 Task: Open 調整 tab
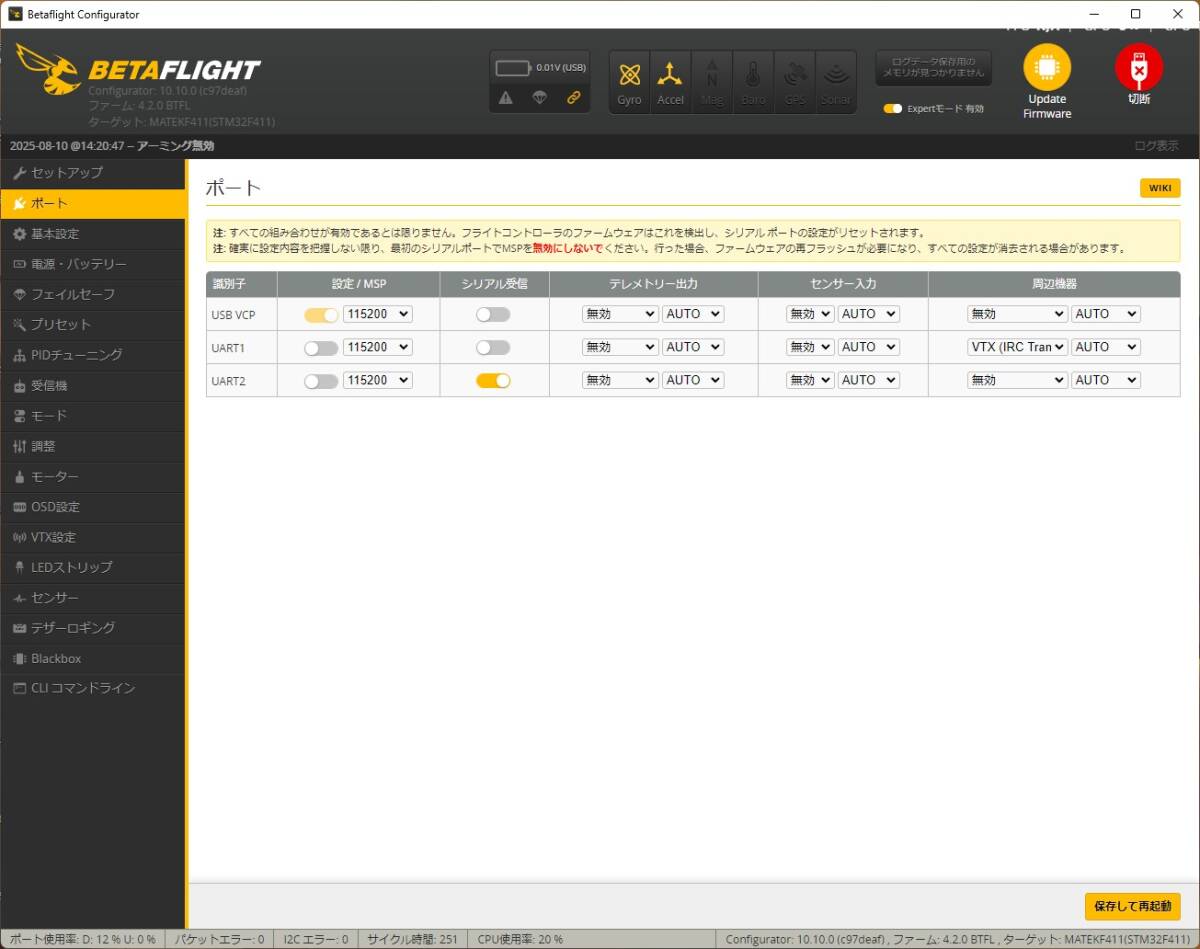93,446
